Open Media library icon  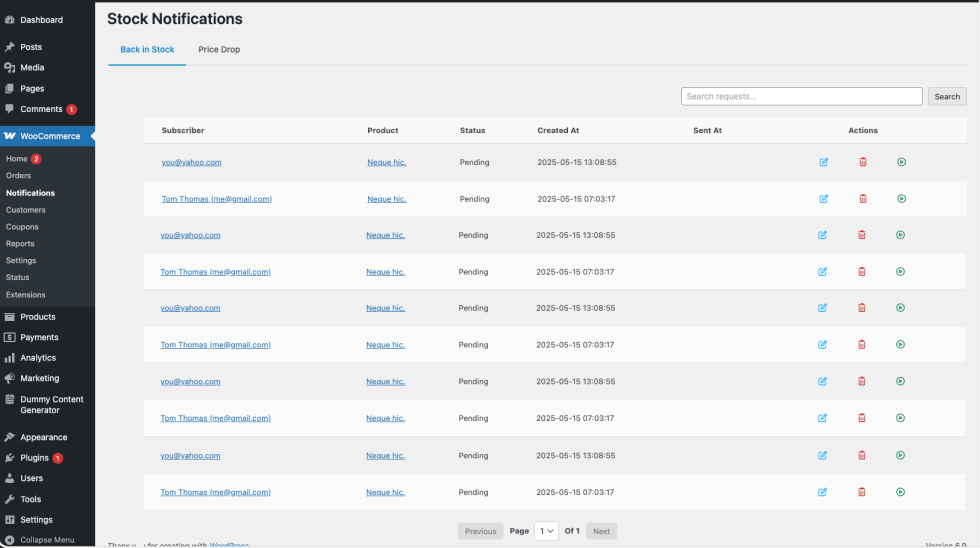point(9,67)
